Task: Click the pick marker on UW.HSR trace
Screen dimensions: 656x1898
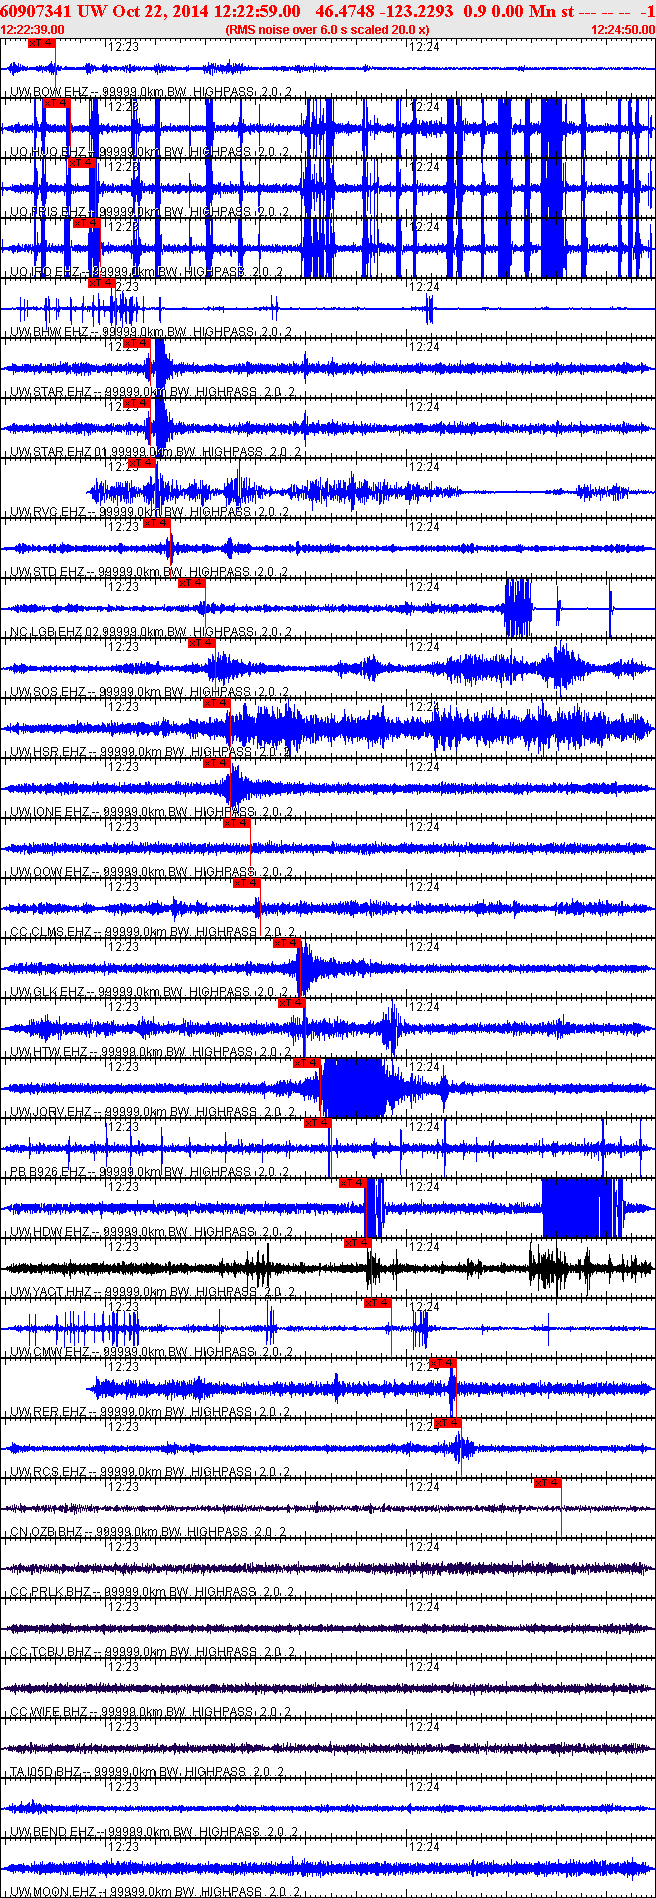Action: (216, 703)
